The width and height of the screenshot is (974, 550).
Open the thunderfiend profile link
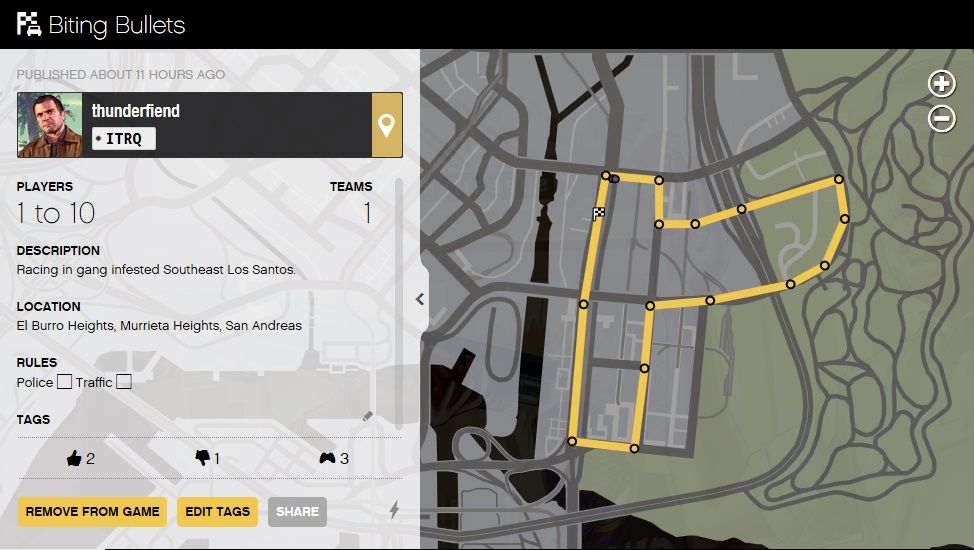coord(135,111)
